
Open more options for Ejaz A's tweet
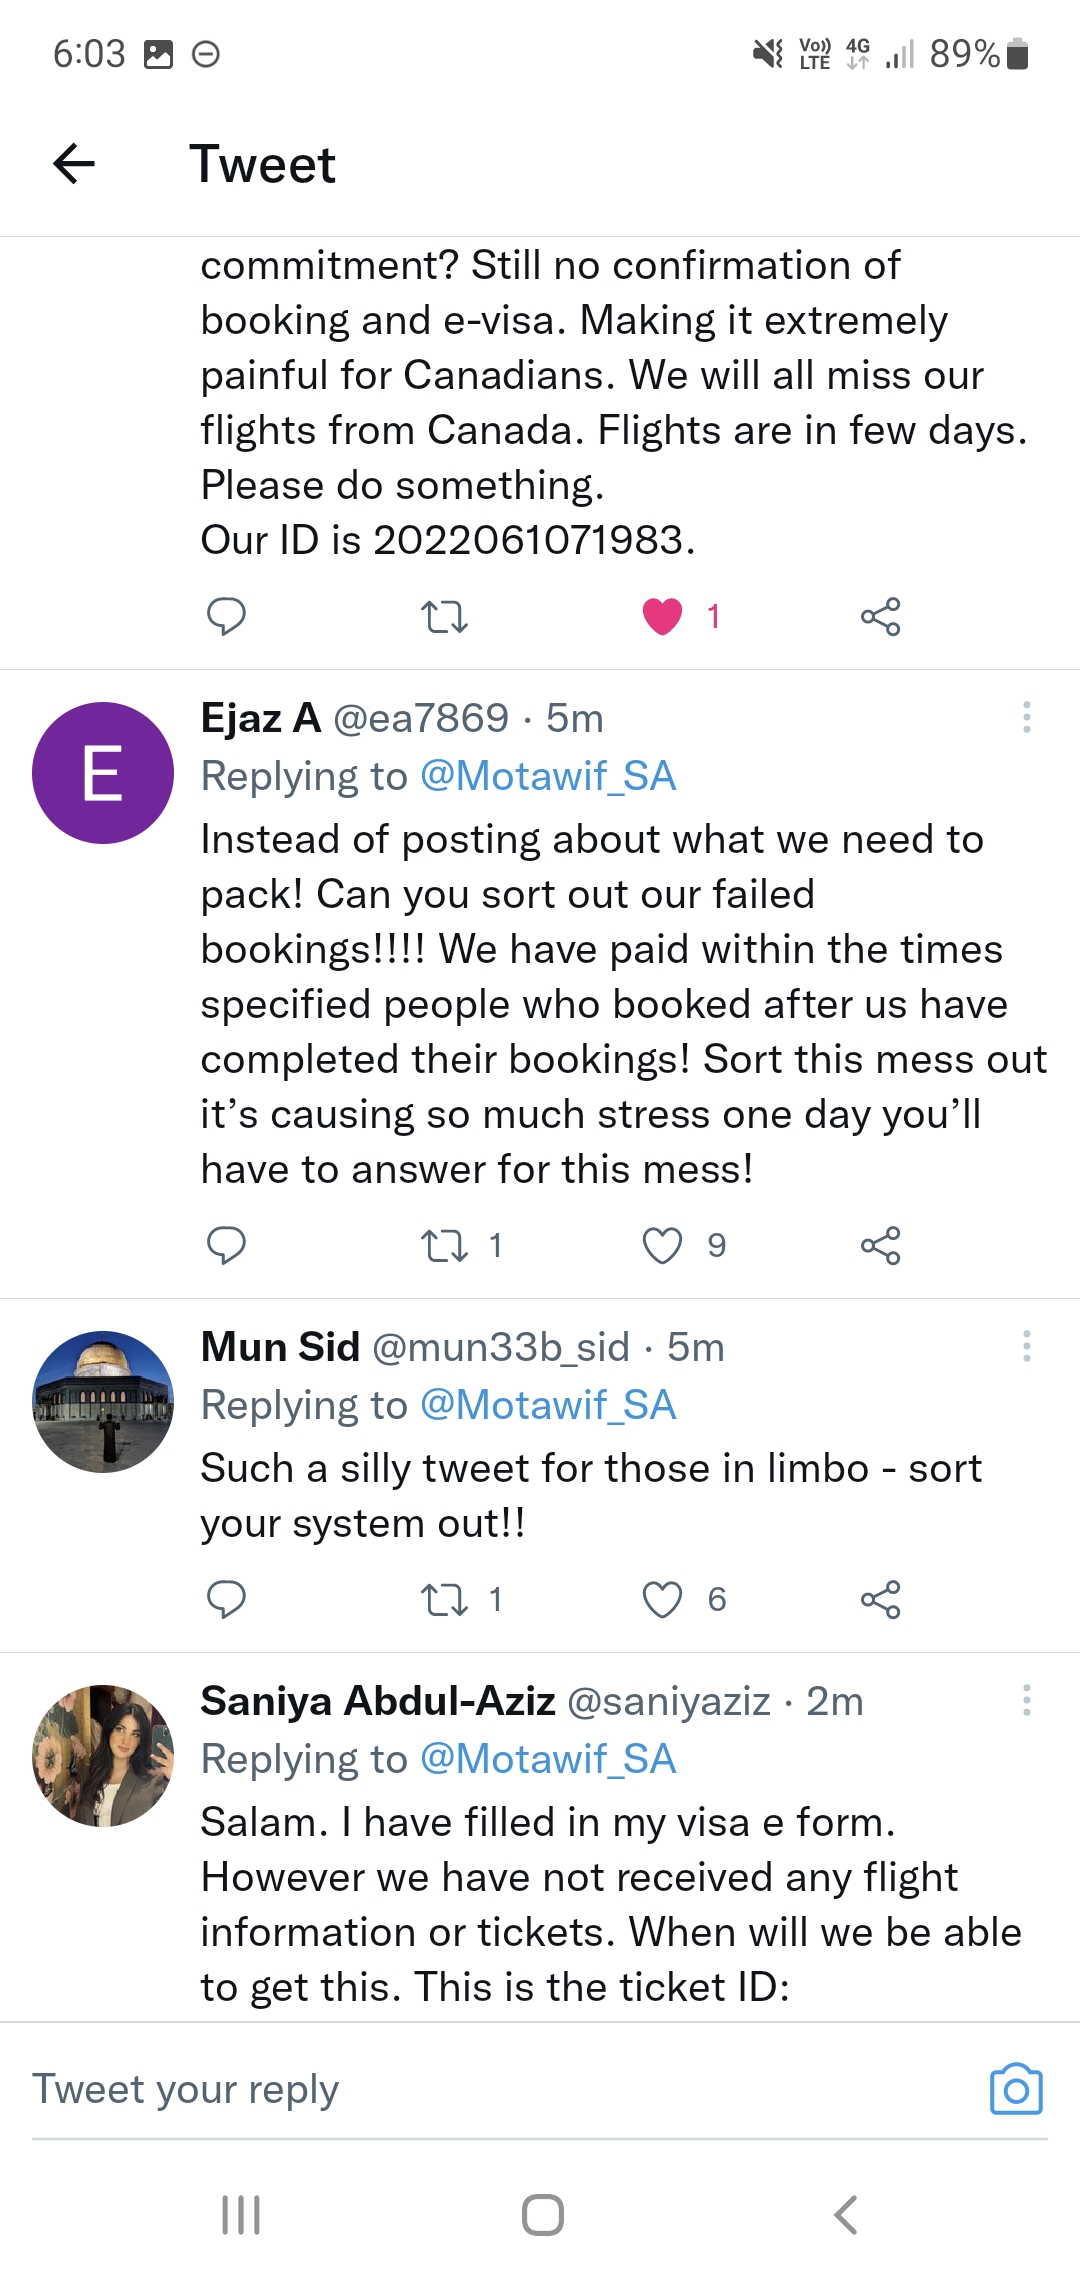pyautogui.click(x=1026, y=717)
